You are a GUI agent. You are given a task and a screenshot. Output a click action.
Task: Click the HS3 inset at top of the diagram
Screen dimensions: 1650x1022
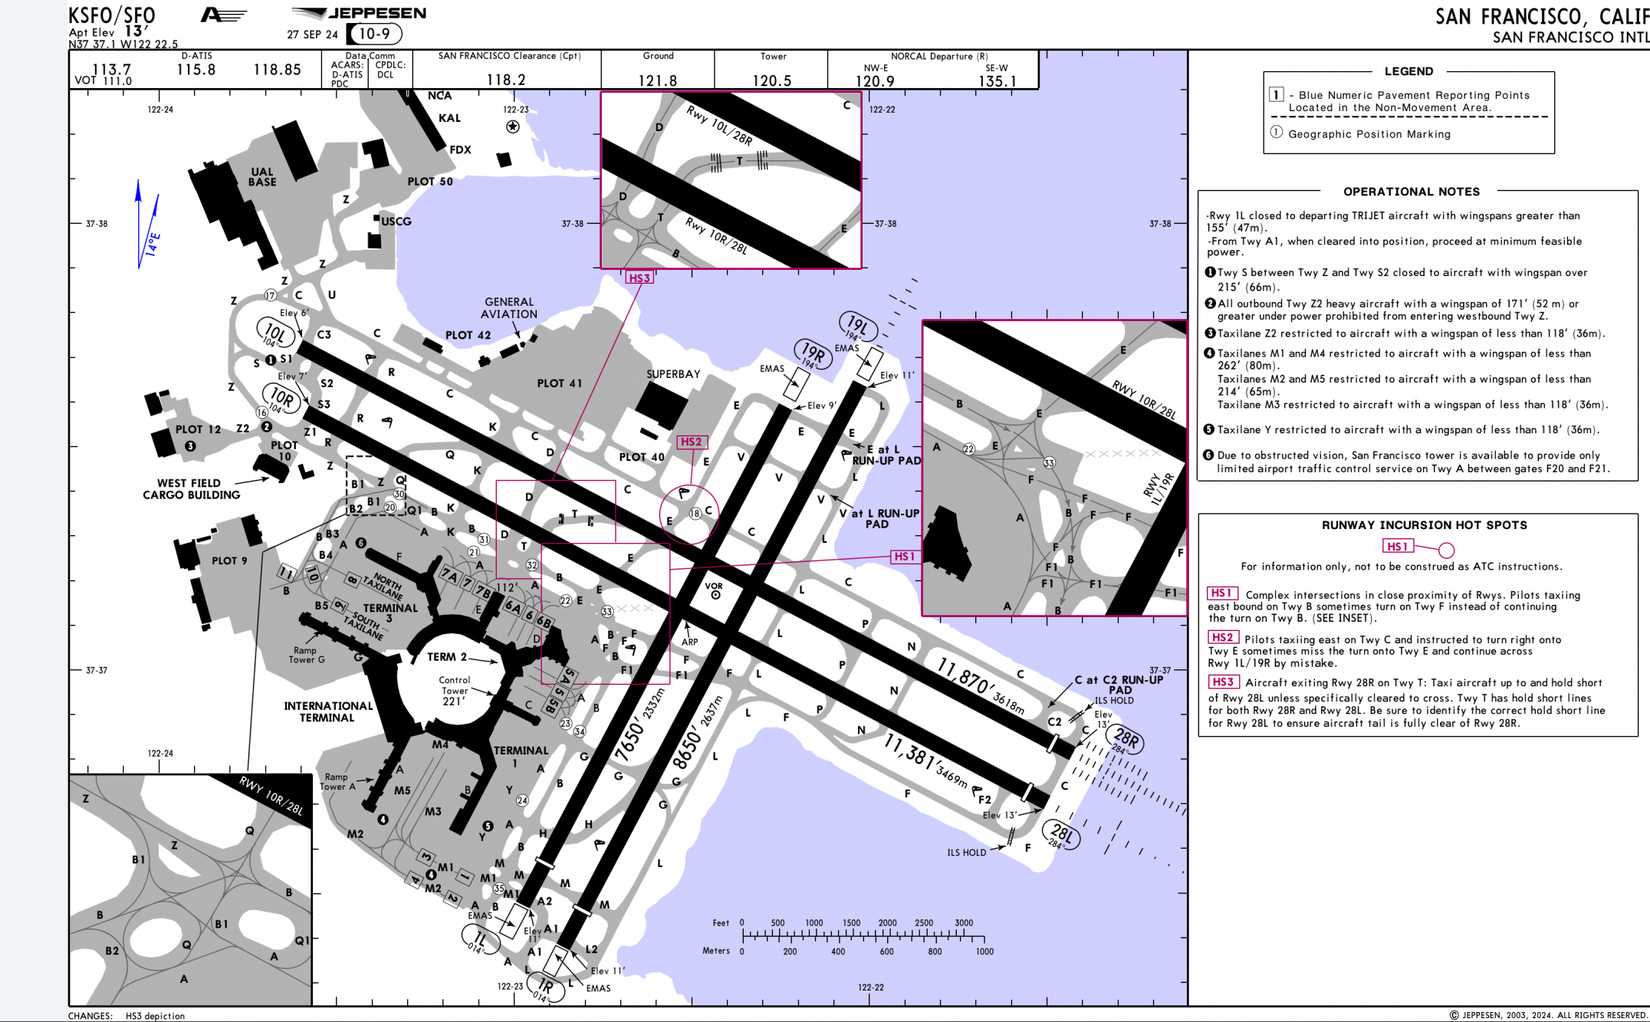731,180
